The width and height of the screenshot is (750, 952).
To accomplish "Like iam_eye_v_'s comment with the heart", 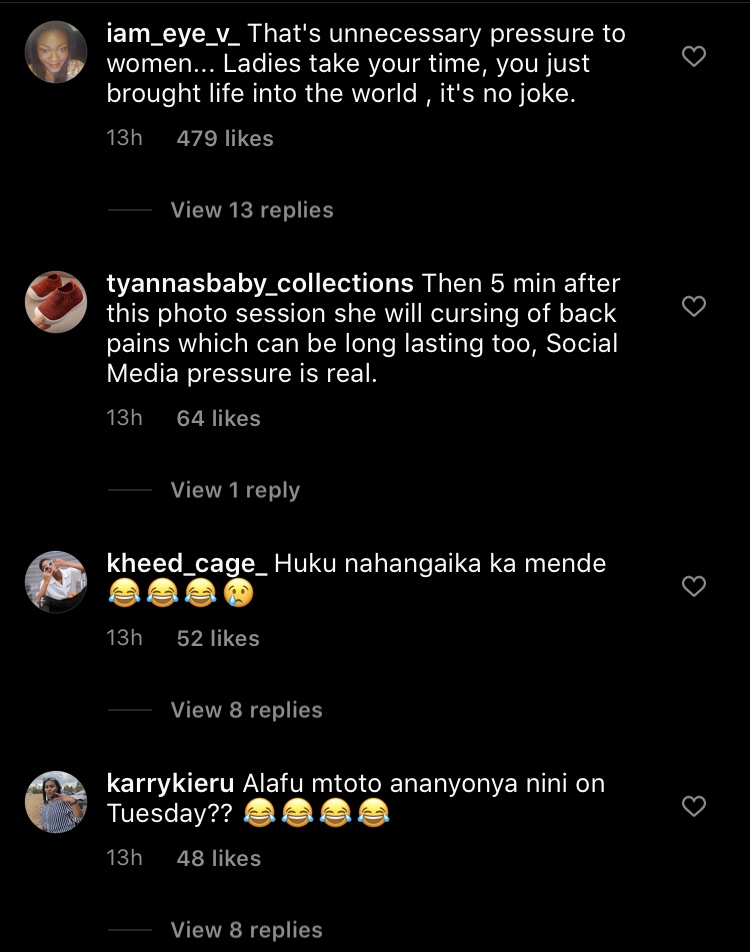I will [x=693, y=57].
